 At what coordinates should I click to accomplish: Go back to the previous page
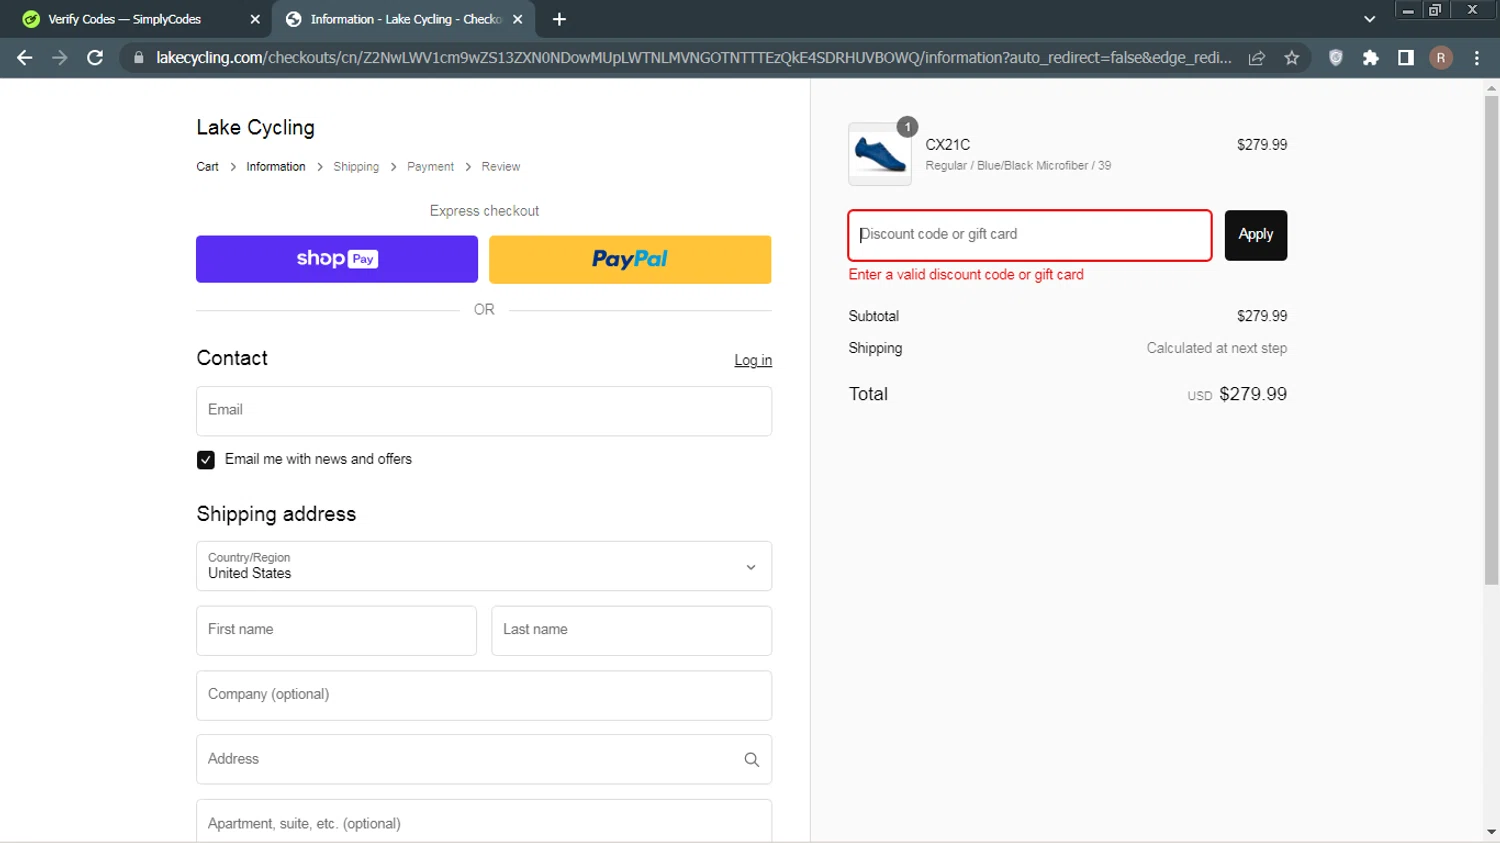point(24,58)
